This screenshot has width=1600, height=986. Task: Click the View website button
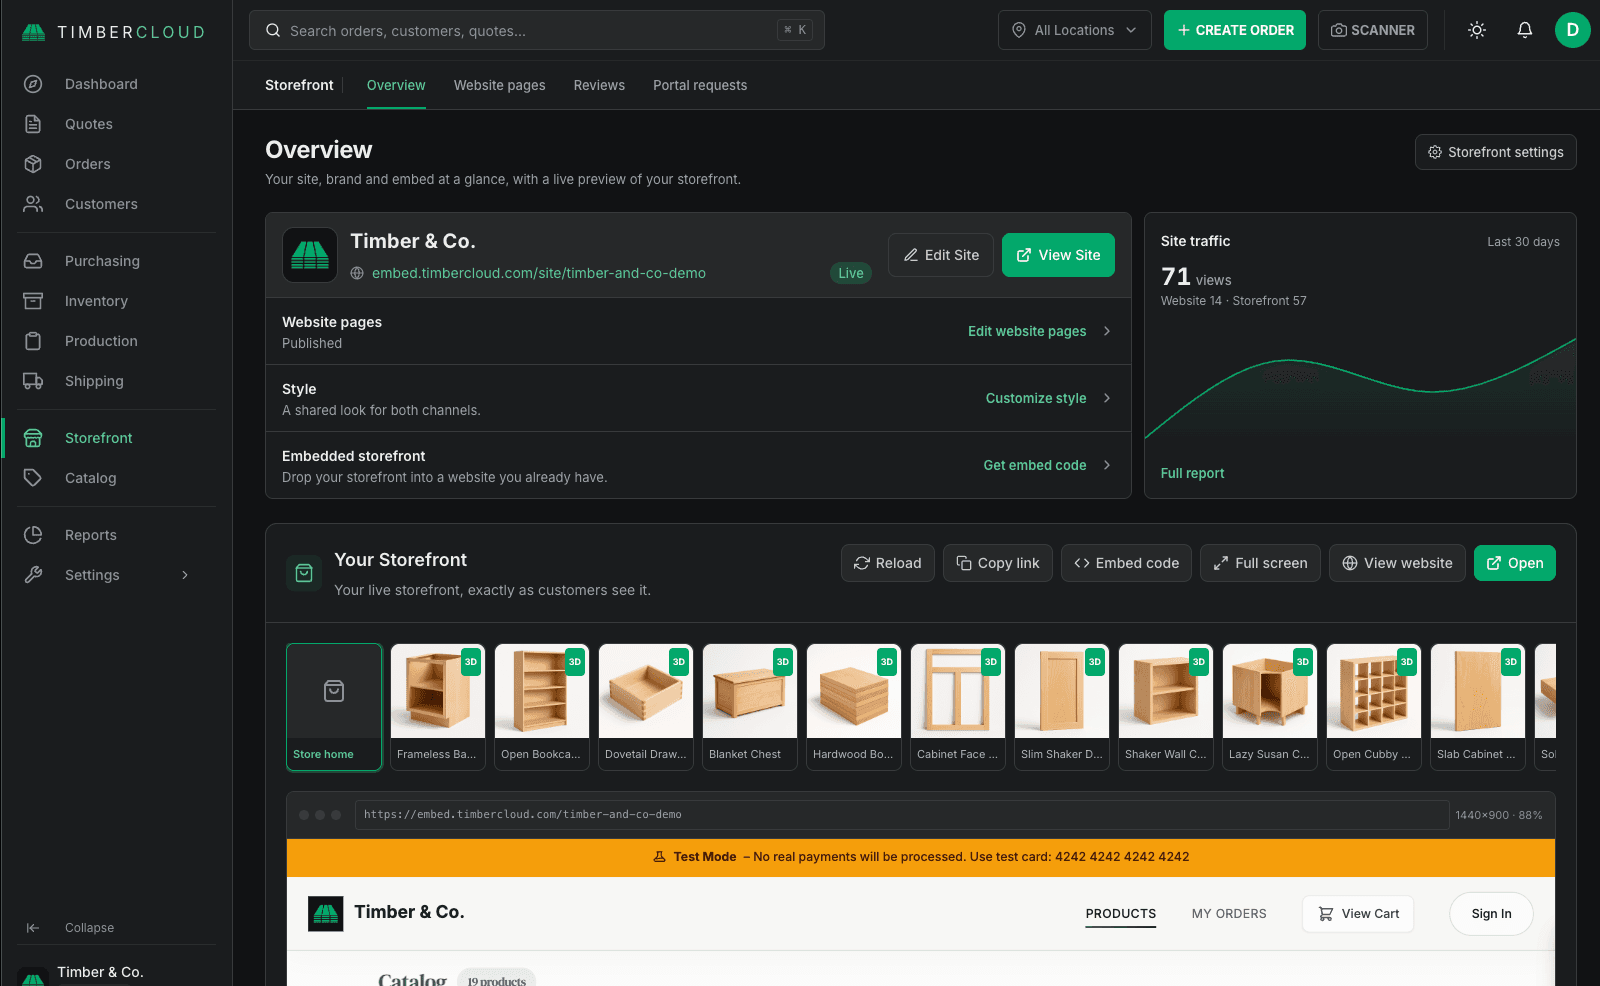(1397, 563)
